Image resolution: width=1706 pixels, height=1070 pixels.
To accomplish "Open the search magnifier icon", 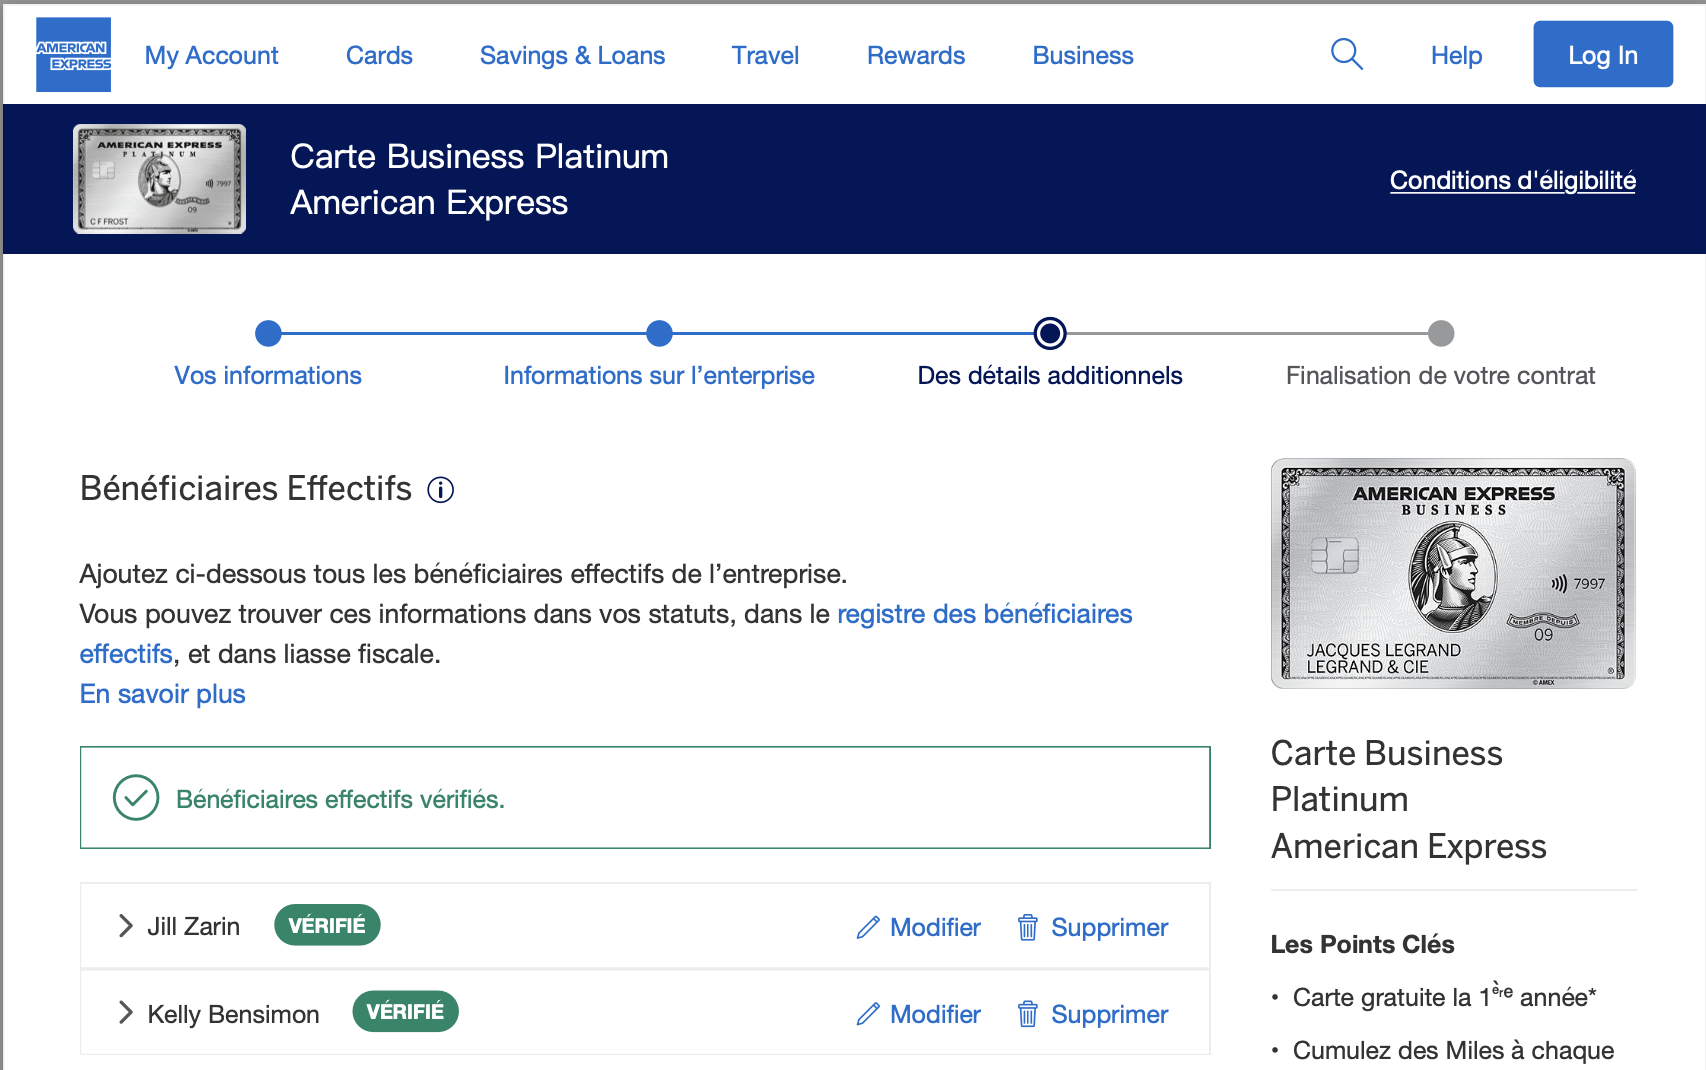I will click(1347, 54).
